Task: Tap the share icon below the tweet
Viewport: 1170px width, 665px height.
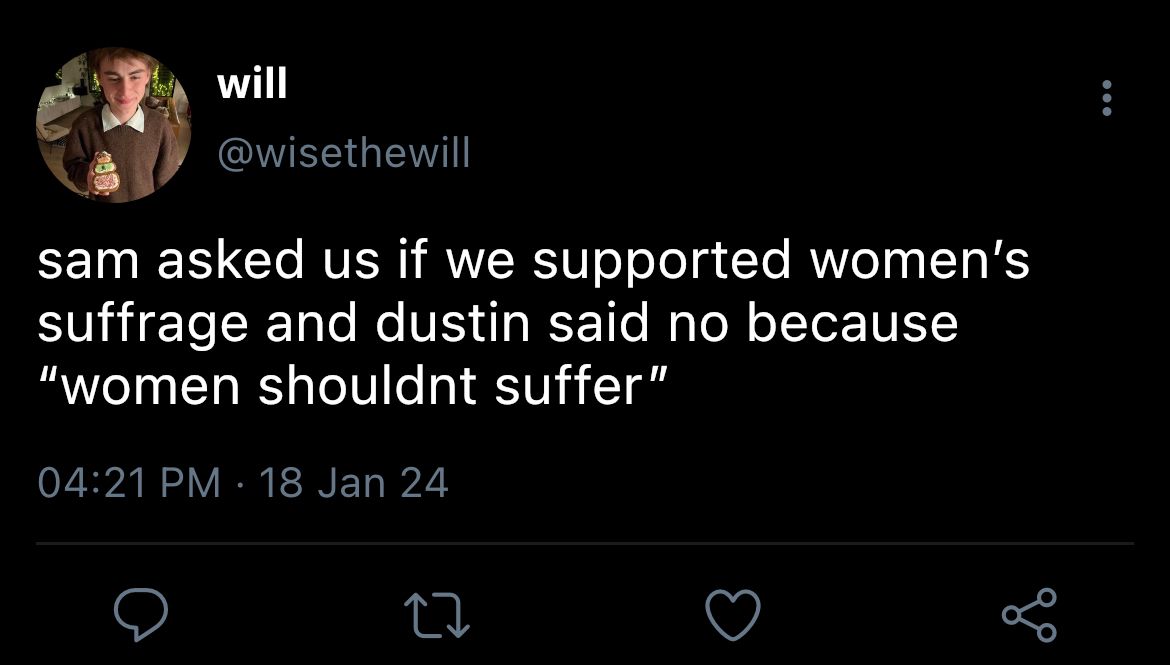Action: [1030, 614]
